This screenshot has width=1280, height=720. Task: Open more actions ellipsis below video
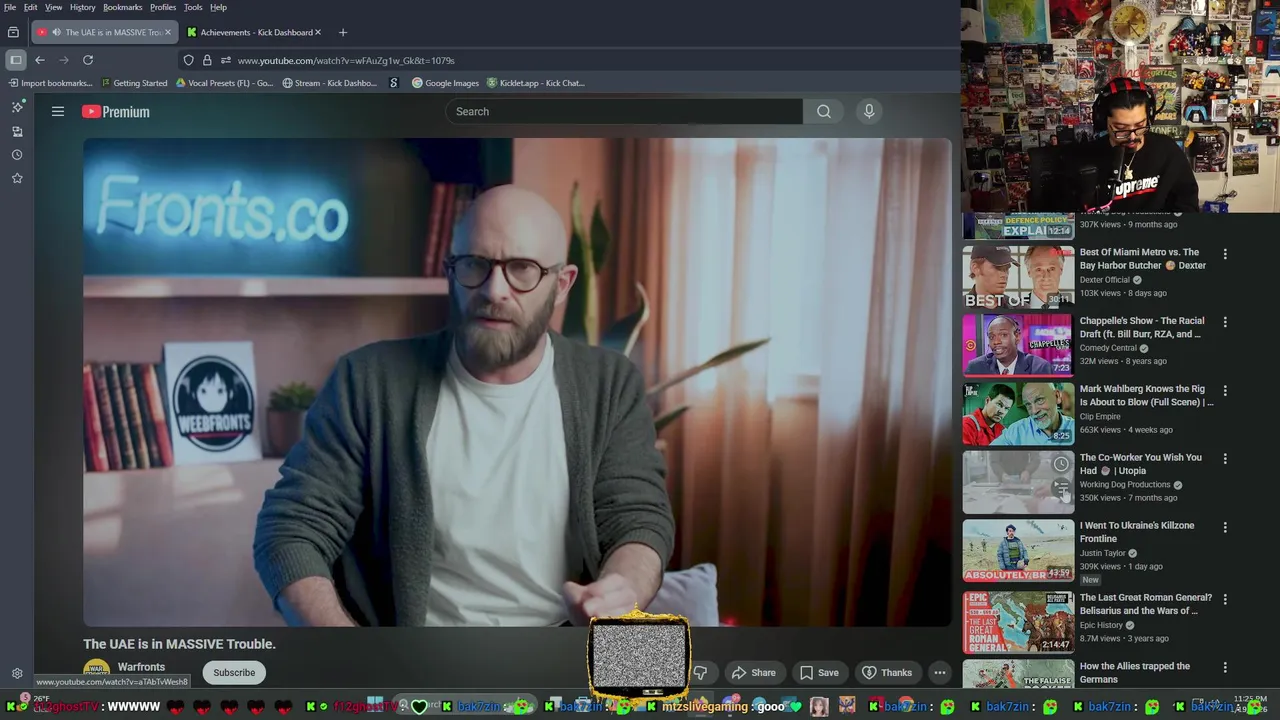click(x=940, y=673)
